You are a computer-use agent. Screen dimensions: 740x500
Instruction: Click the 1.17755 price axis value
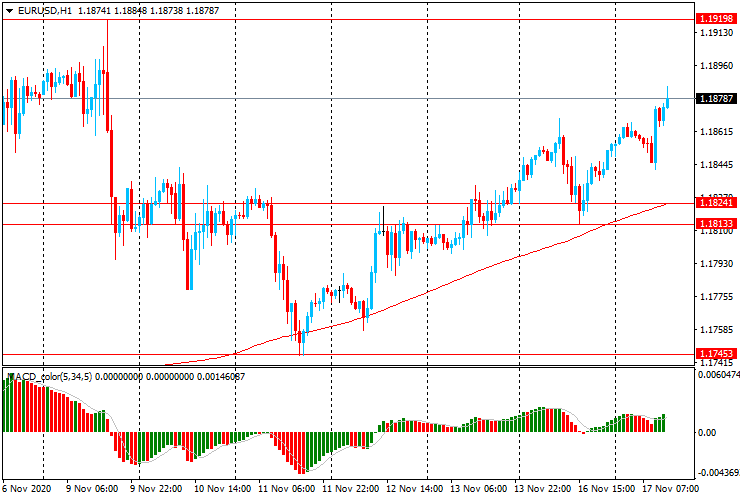pyautogui.click(x=717, y=297)
